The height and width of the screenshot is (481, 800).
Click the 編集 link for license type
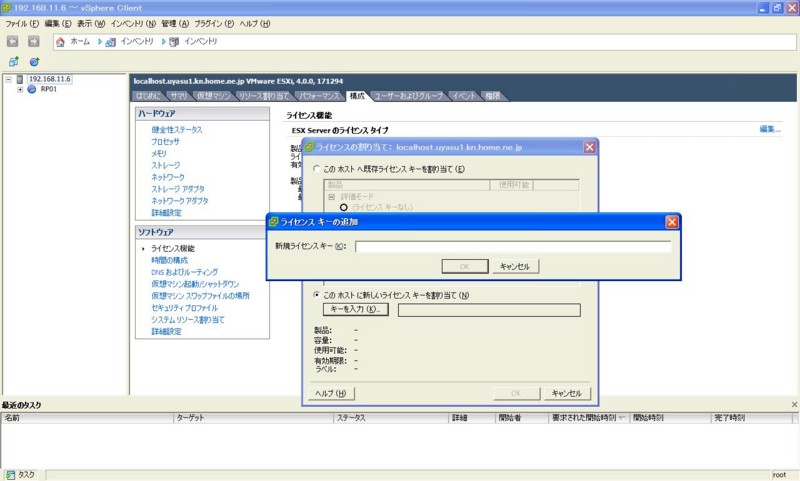click(x=769, y=129)
